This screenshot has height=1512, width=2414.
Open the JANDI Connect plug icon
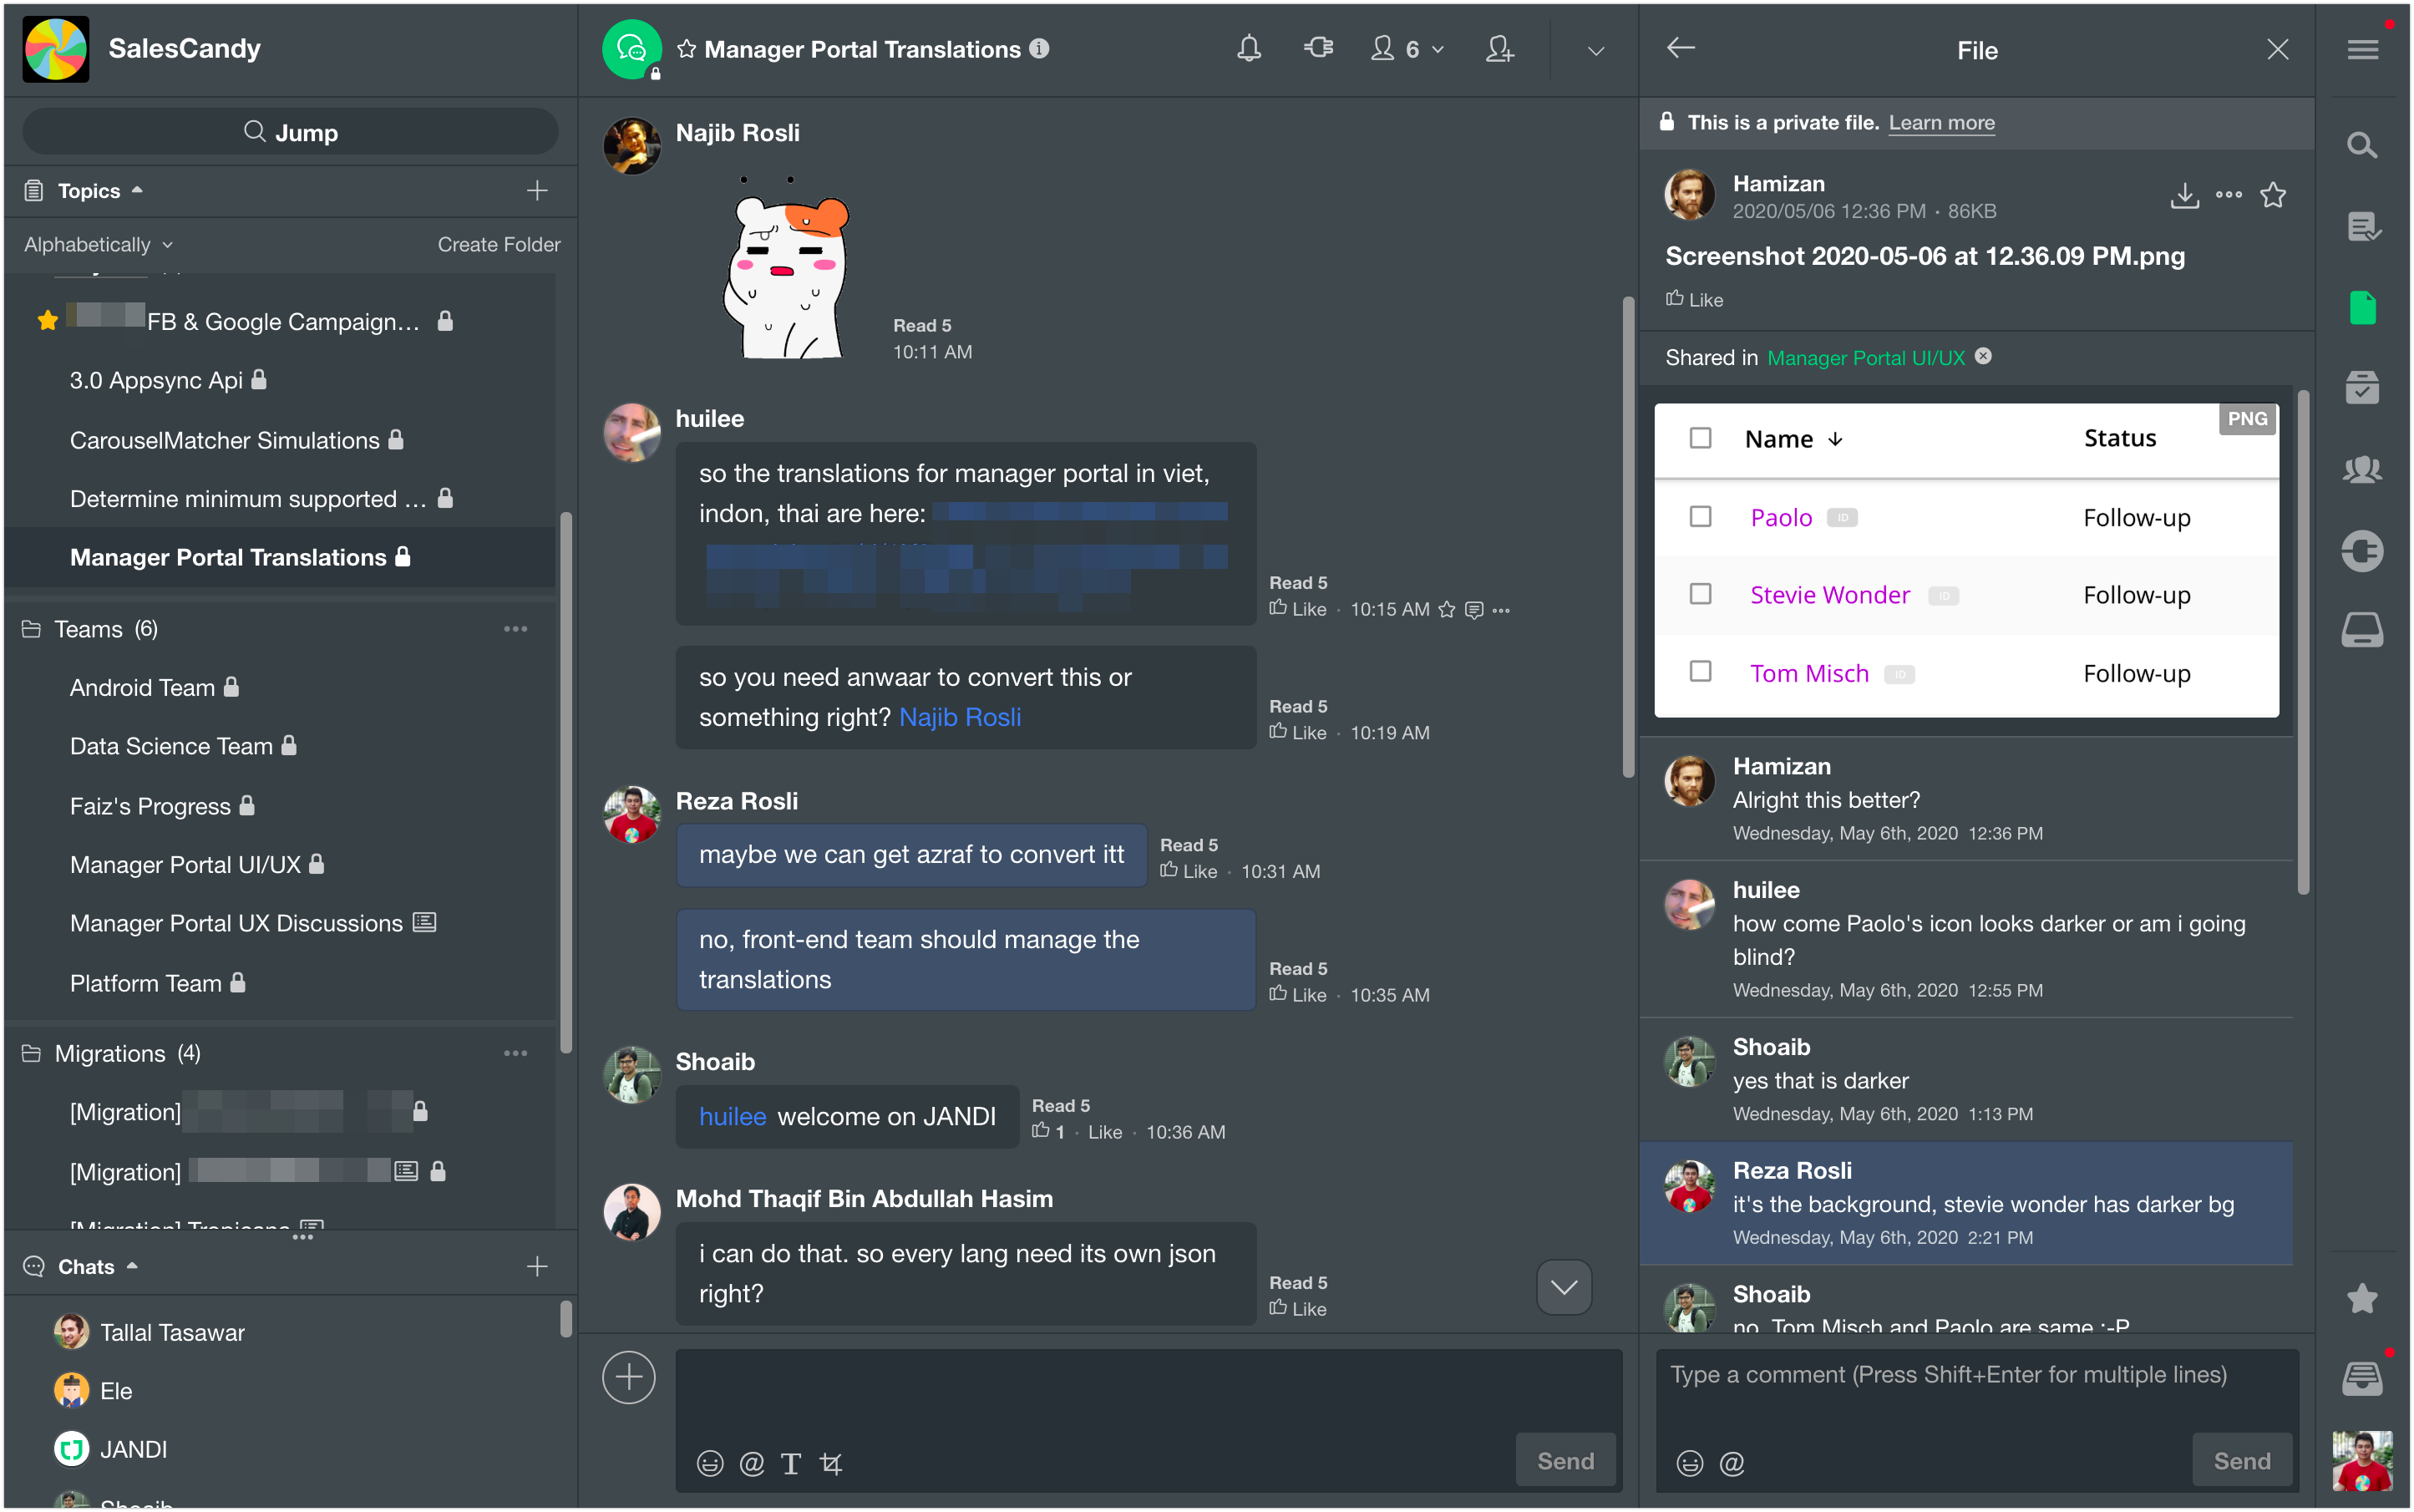1318,48
